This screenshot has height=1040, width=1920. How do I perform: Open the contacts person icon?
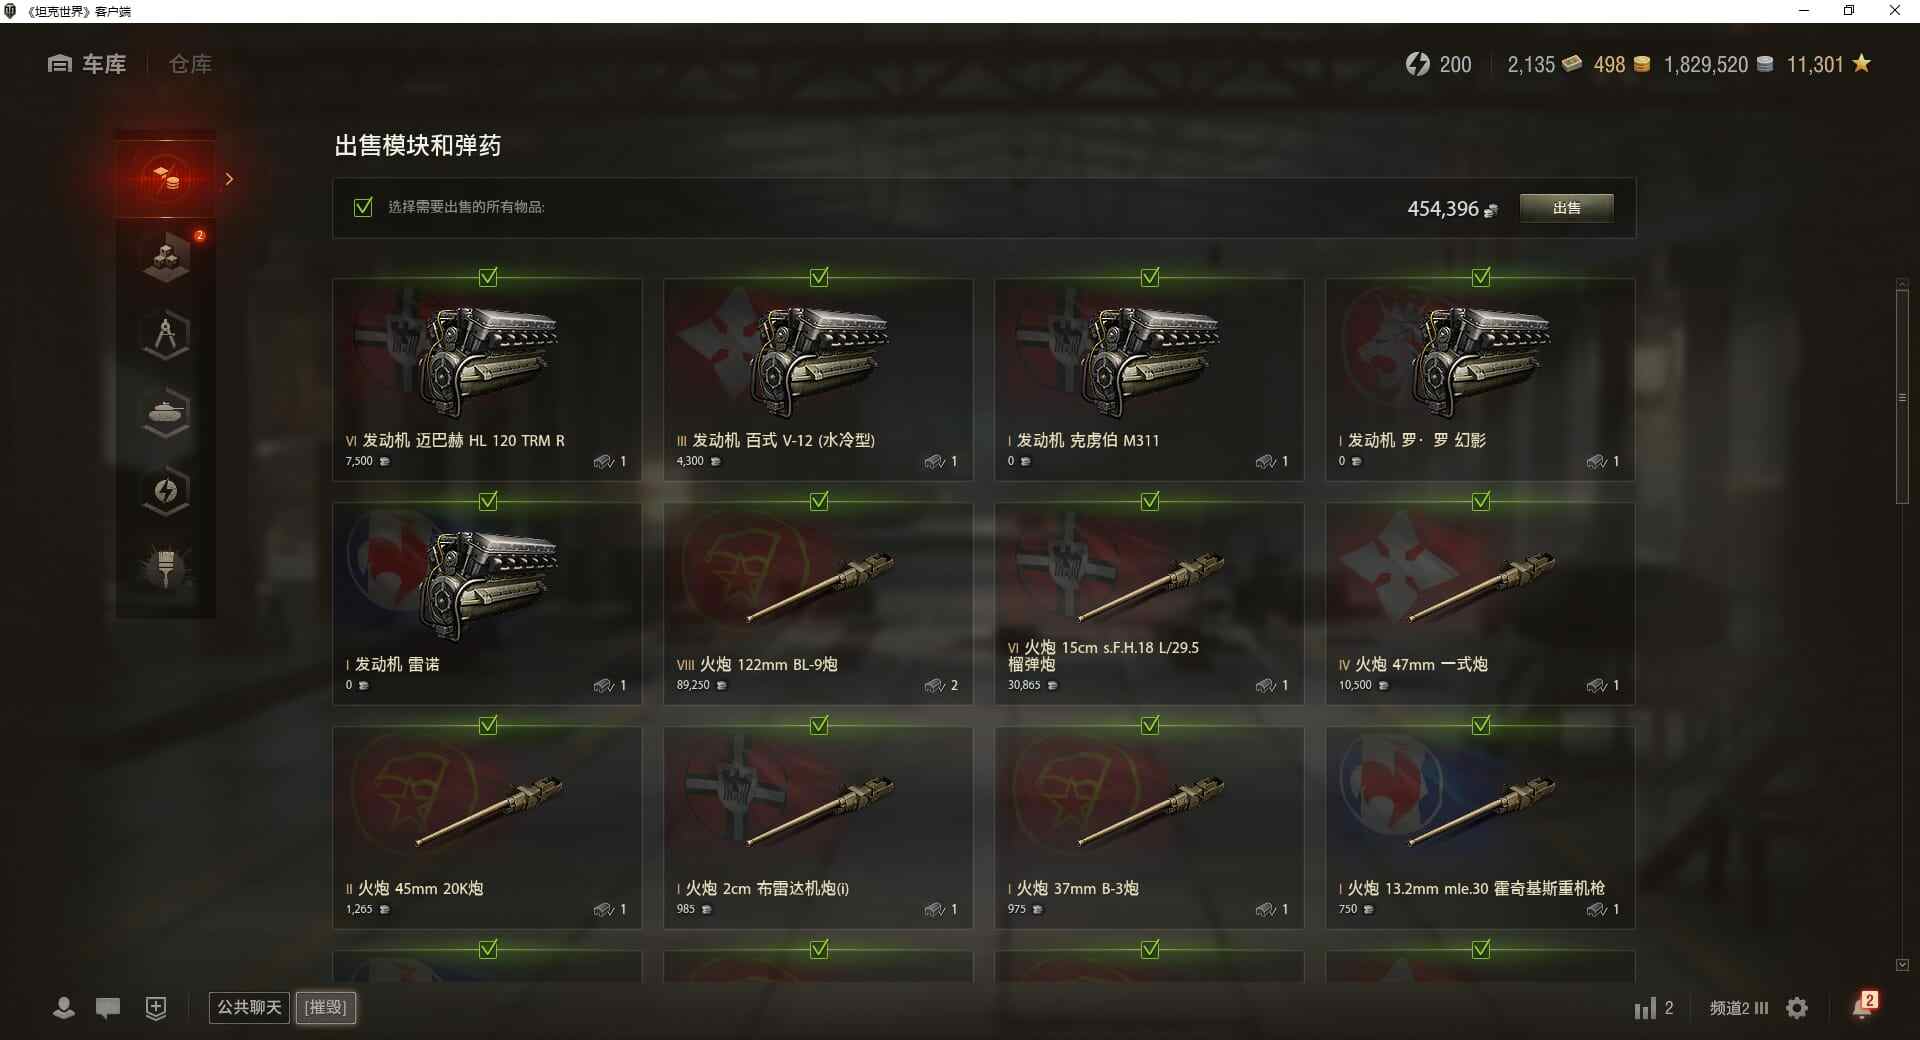(x=64, y=1008)
